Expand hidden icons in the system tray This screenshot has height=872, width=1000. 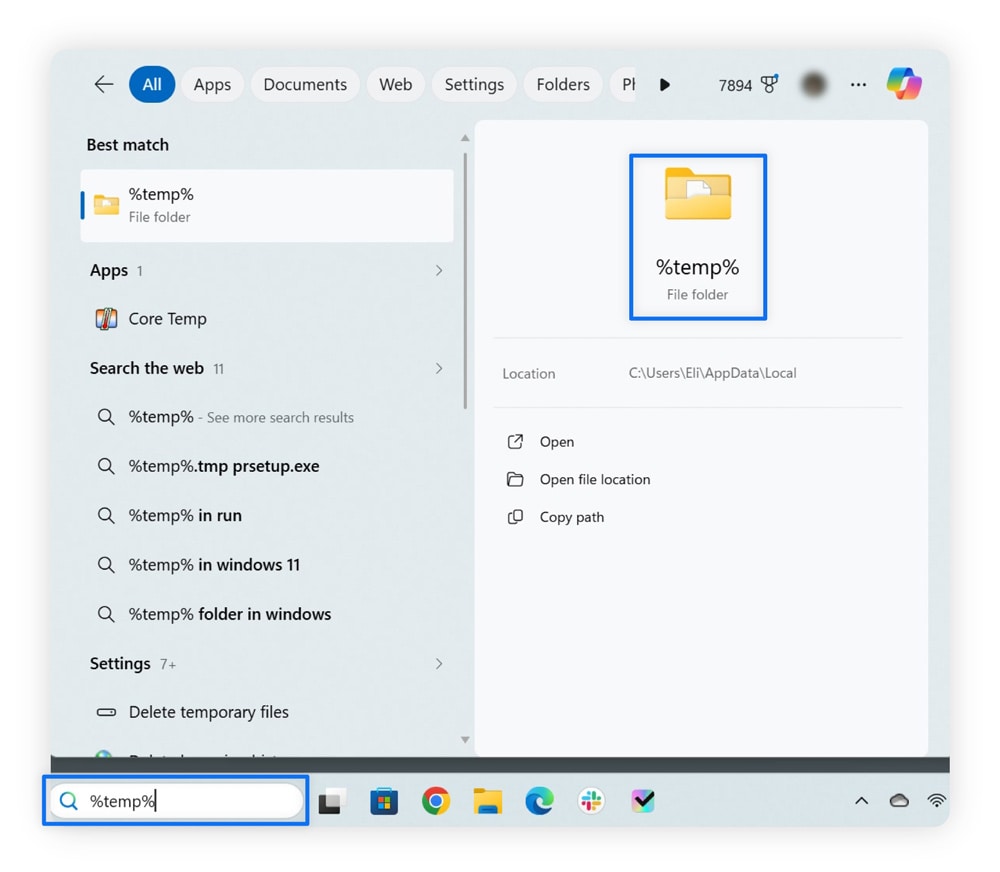[x=861, y=800]
